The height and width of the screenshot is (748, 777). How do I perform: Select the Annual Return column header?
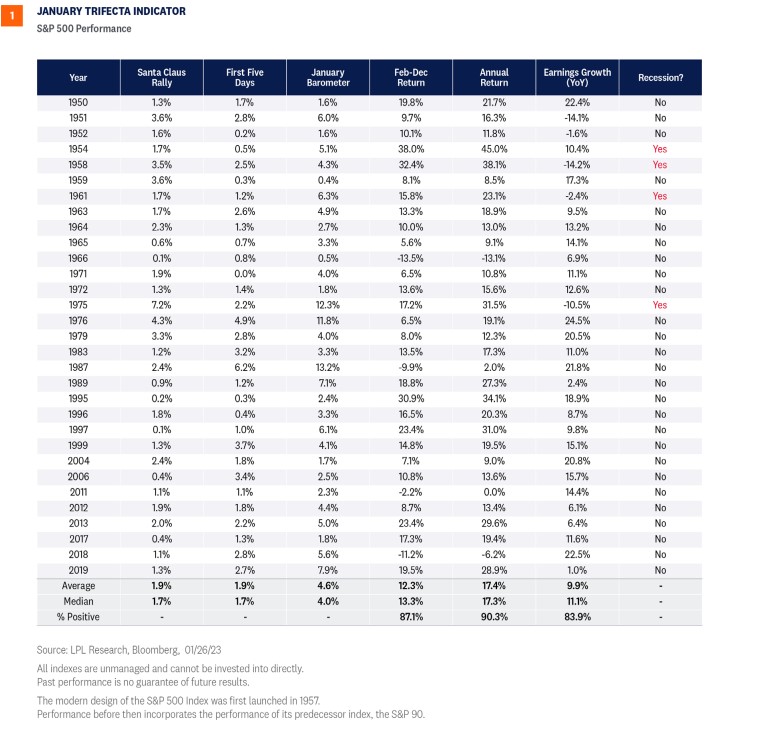click(494, 77)
